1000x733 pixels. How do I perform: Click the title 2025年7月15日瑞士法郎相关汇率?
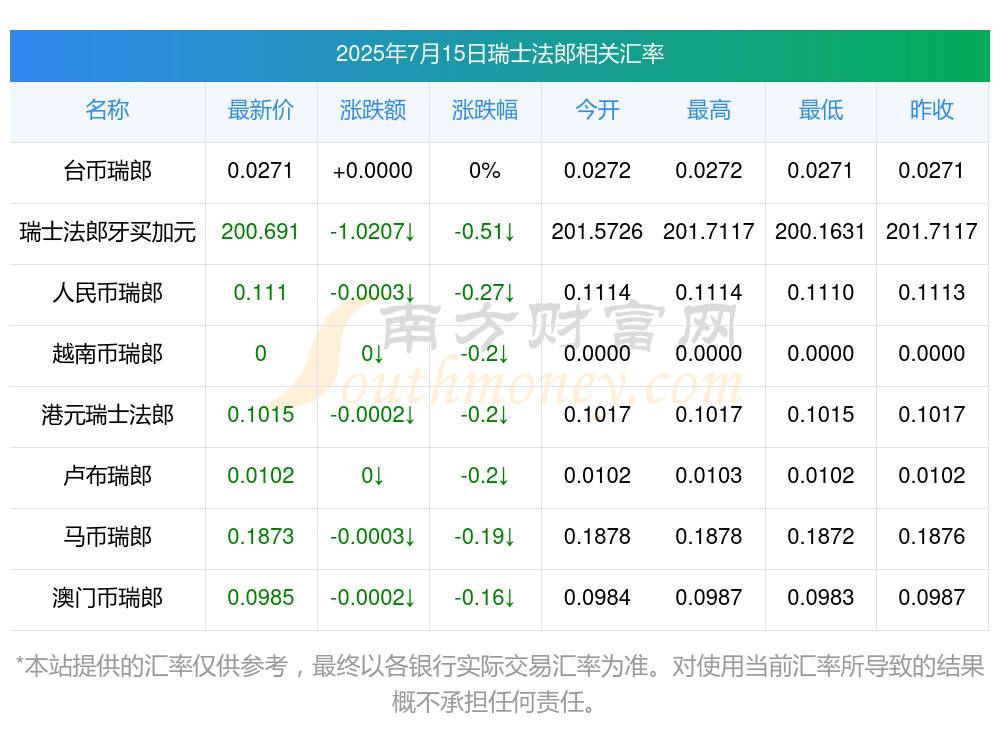point(499,54)
